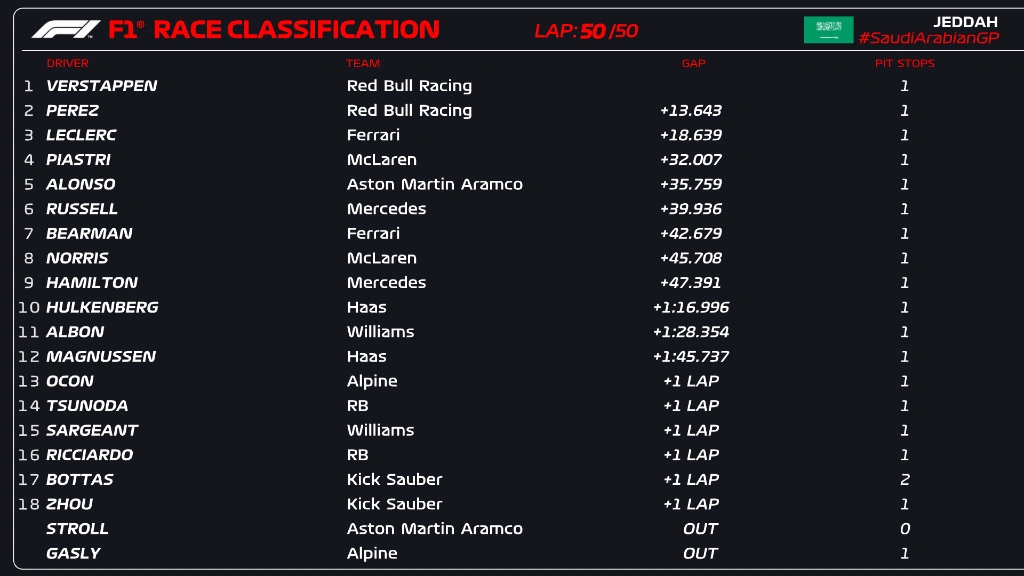Click the LAP 50/50 counter
Screen dimensions: 1024x576
586,31
